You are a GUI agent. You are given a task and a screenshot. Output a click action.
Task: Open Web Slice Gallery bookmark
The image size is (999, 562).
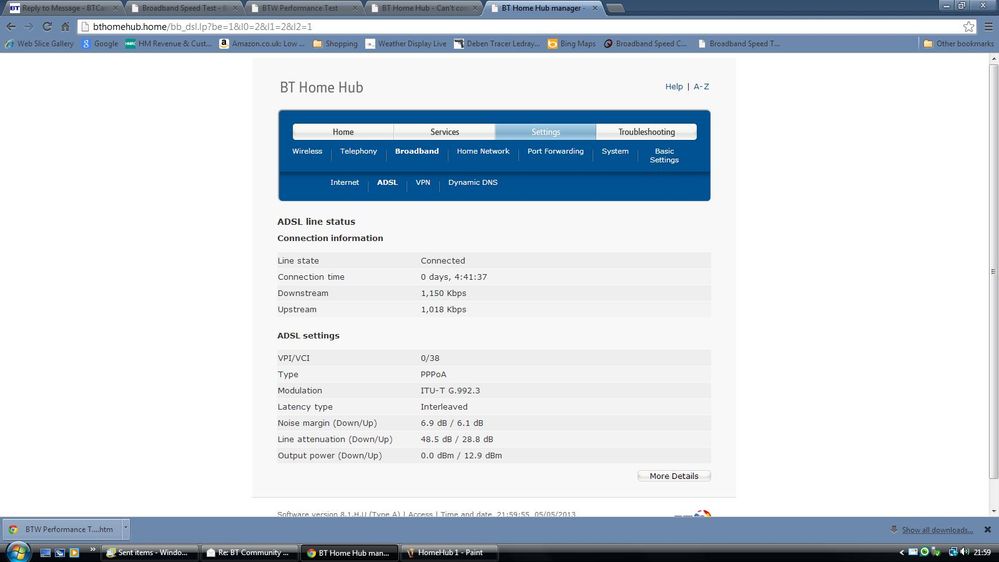tap(40, 44)
